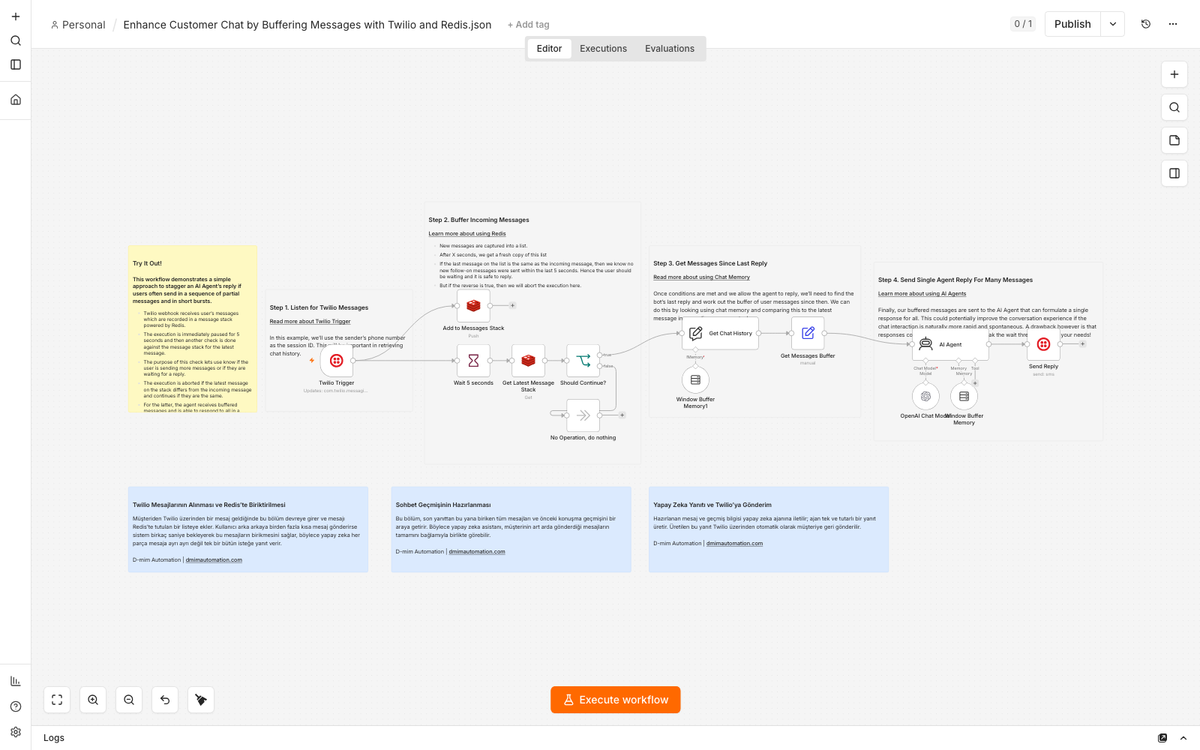The width and height of the screenshot is (1200, 750).
Task: Select the Window Buffer Memory1 node
Action: 695,380
